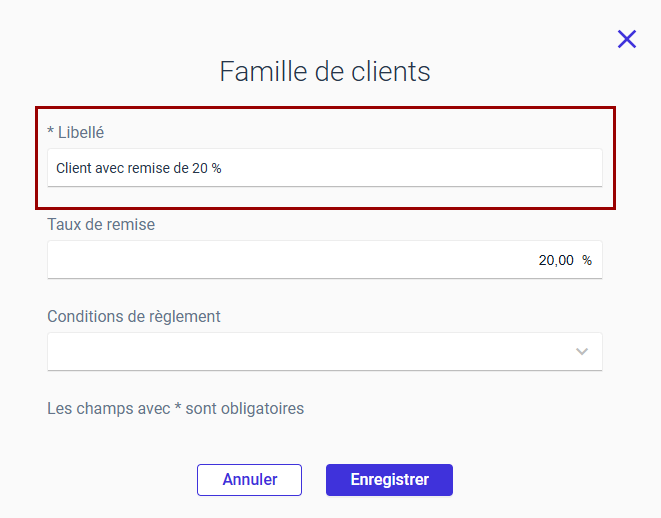Close the Famille de clients dialog

click(627, 39)
